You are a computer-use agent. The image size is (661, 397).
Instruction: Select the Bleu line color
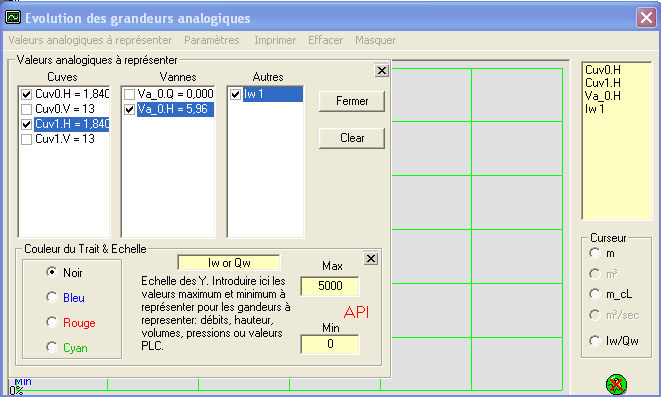[x=52, y=297]
